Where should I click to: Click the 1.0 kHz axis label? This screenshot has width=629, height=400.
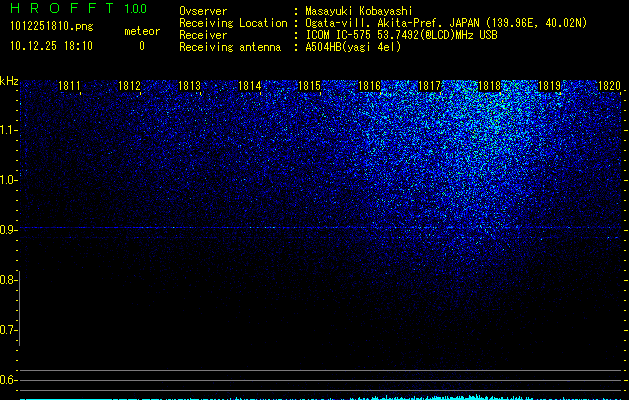(7, 180)
